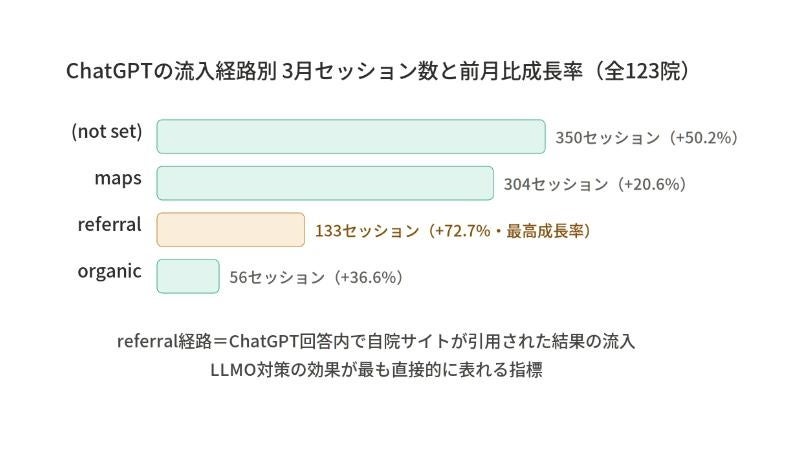The height and width of the screenshot is (451, 807).
Task: Click the 304セッション value label
Action: click(556, 184)
